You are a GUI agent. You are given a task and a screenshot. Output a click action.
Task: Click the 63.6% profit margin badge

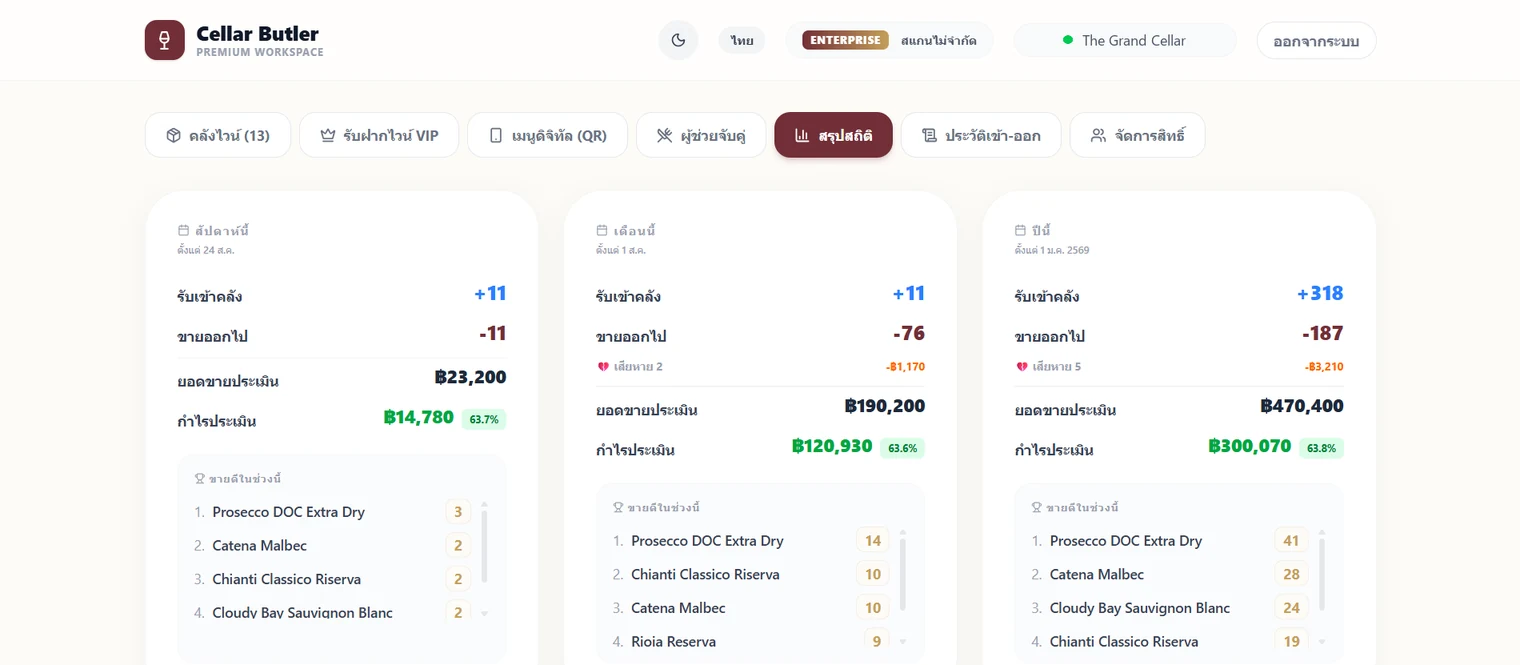pyautogui.click(x=903, y=448)
